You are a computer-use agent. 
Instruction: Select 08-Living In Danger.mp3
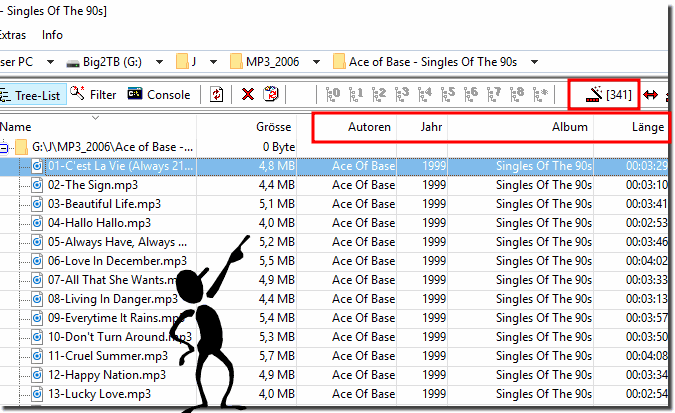[113, 299]
